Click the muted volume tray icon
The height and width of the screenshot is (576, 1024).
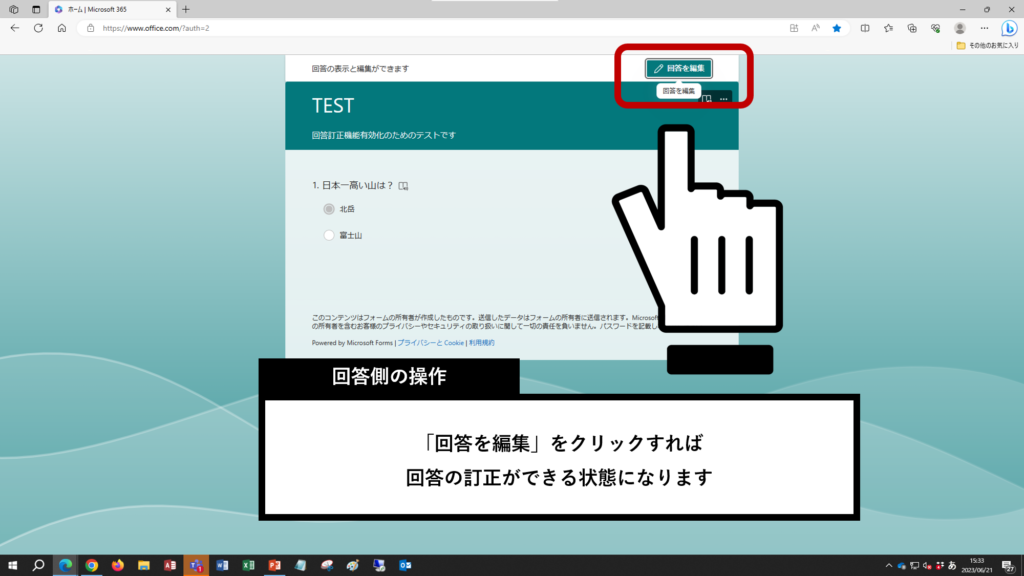click(927, 566)
